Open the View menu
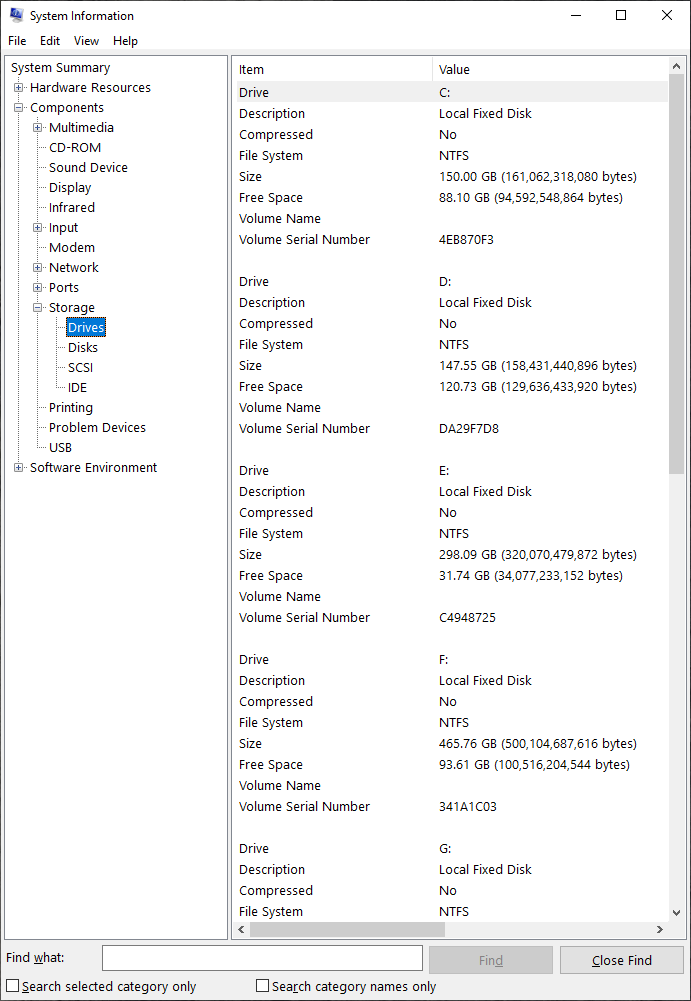Image resolution: width=691 pixels, height=1001 pixels. point(86,41)
